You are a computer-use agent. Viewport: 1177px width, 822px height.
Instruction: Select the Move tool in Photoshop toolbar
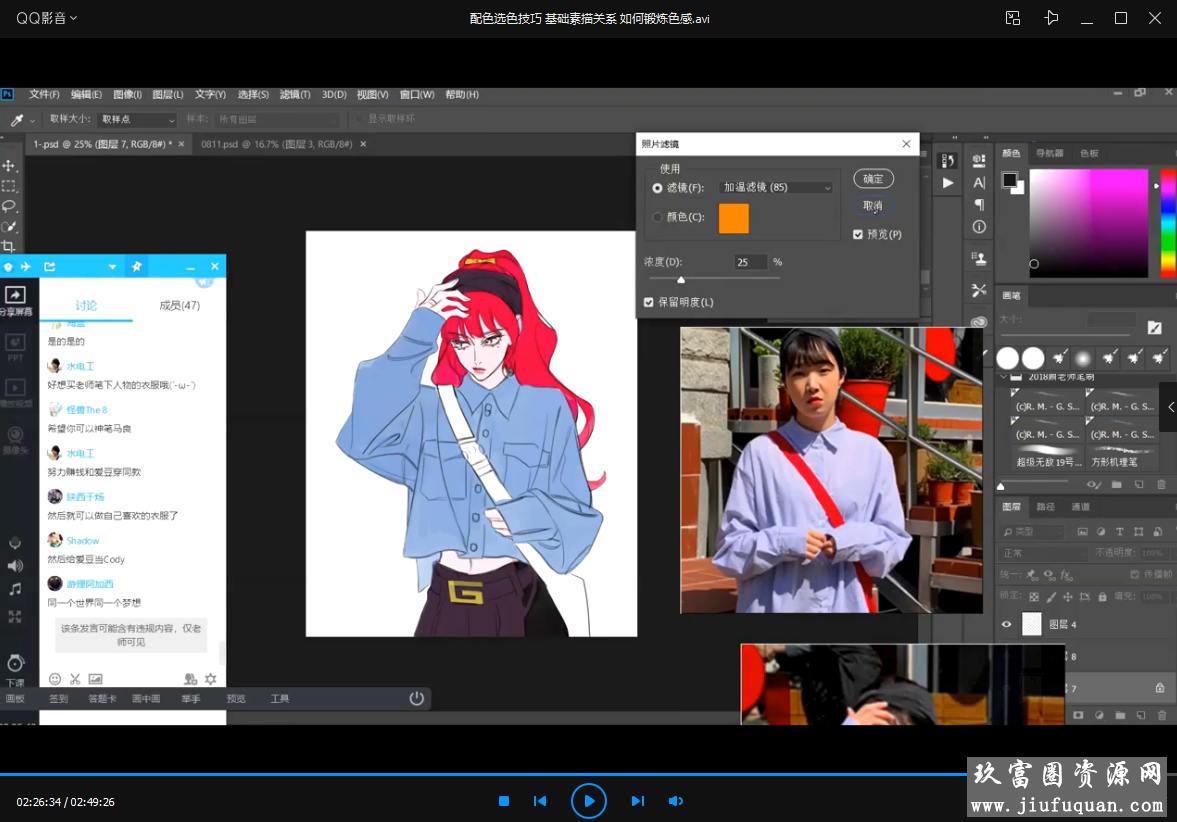tap(9, 165)
